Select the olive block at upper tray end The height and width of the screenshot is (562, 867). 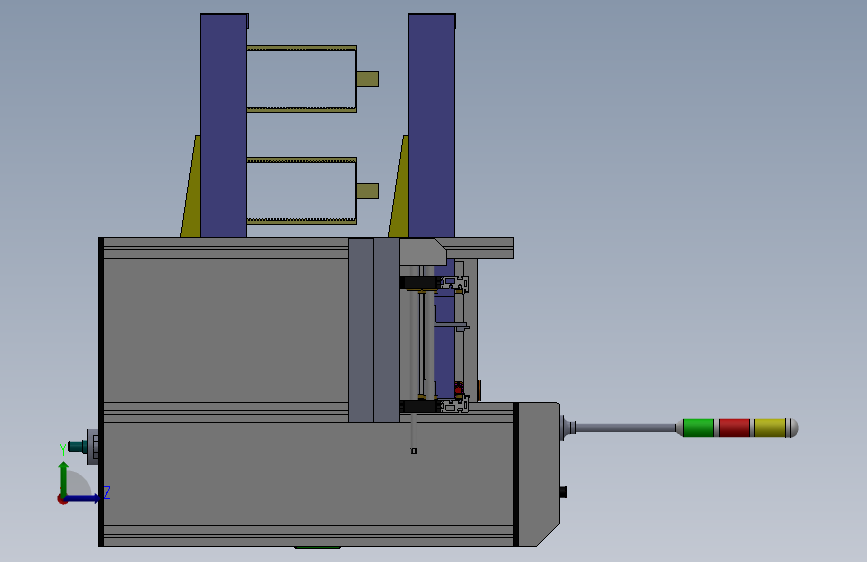(x=368, y=79)
